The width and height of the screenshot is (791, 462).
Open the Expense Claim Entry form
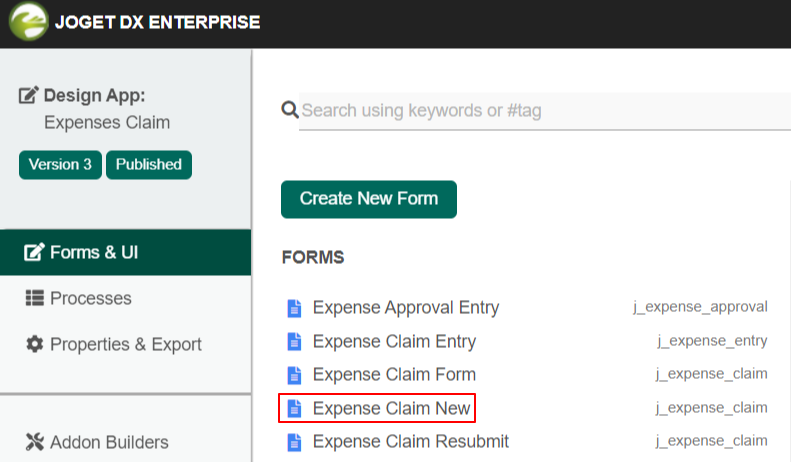point(394,342)
